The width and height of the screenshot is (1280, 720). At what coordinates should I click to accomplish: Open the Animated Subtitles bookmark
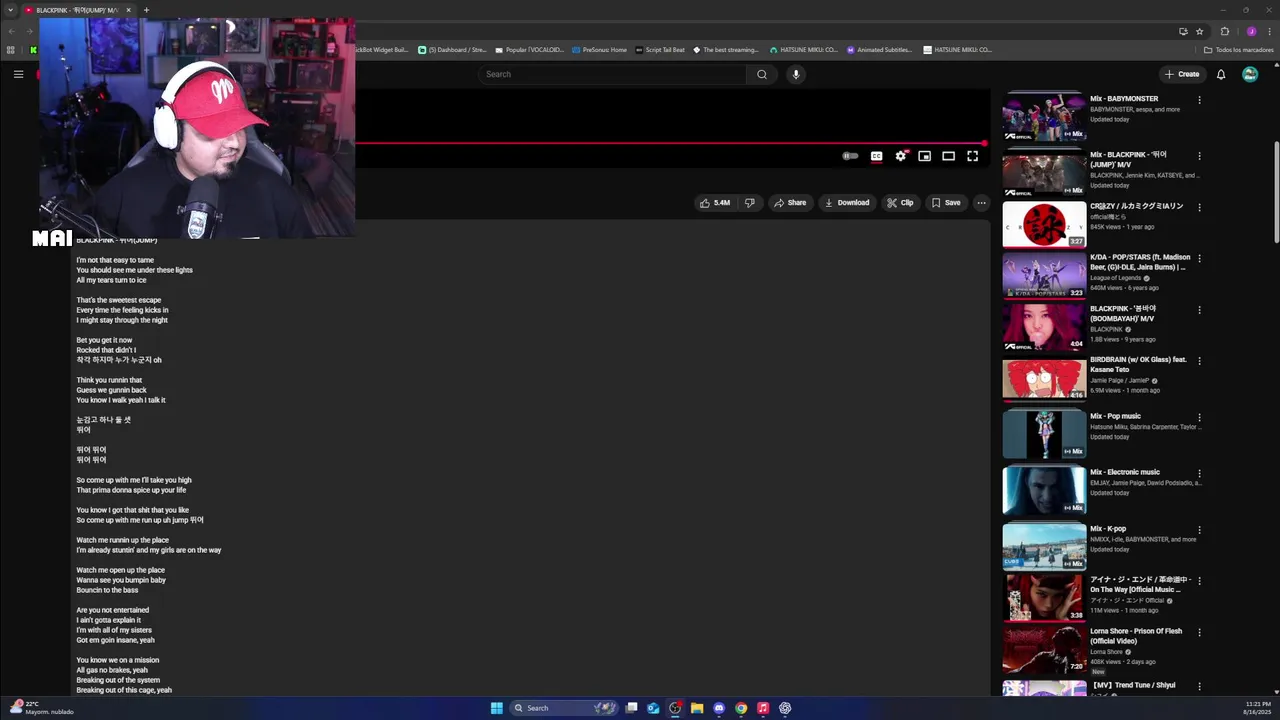tap(879, 50)
